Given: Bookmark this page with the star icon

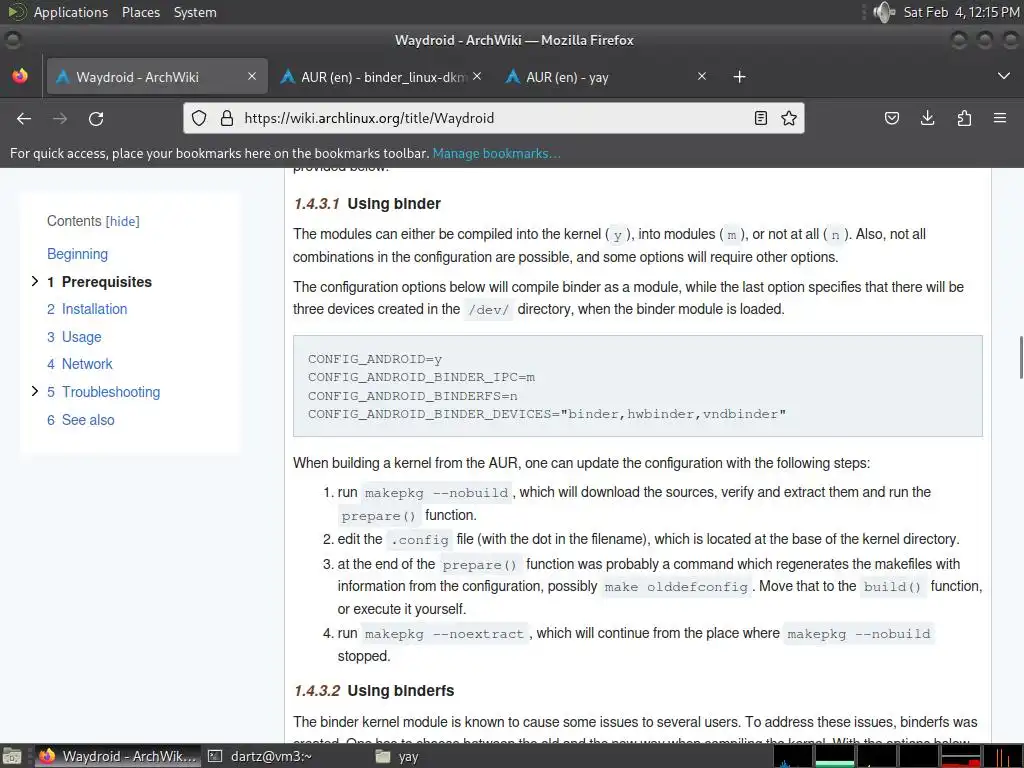Looking at the screenshot, I should click(789, 118).
